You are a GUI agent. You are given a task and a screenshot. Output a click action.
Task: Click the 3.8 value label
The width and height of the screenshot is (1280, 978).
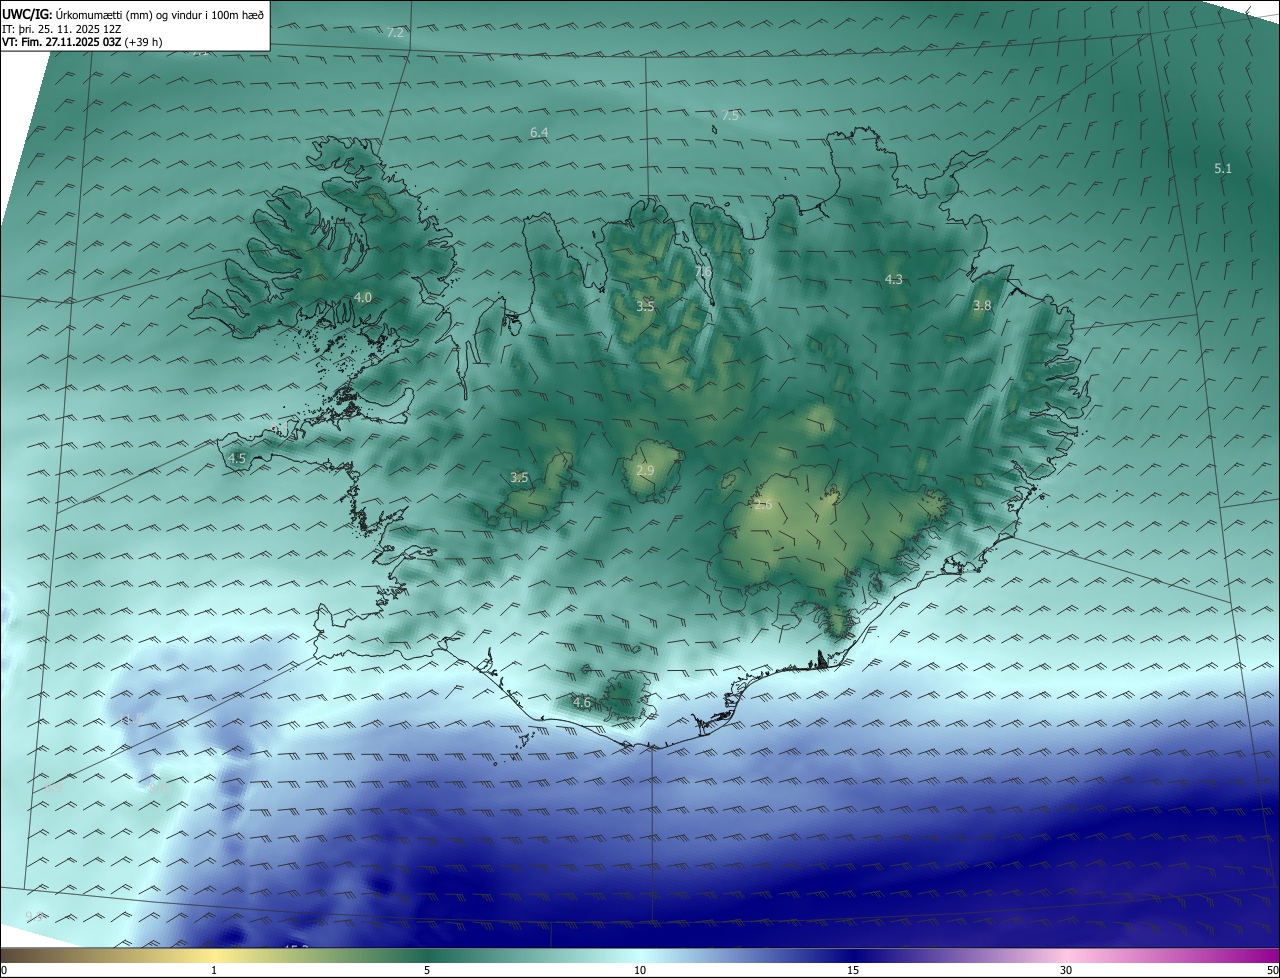[x=982, y=305]
